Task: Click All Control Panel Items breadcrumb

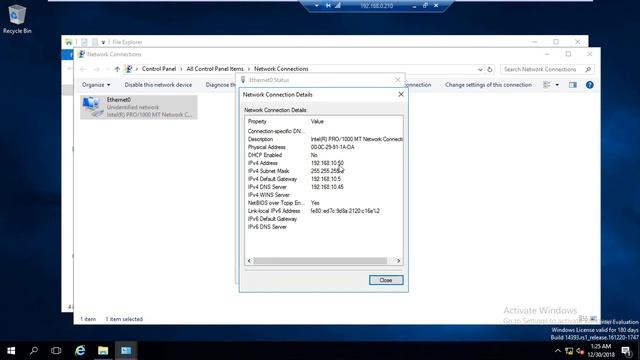Action: [215, 69]
